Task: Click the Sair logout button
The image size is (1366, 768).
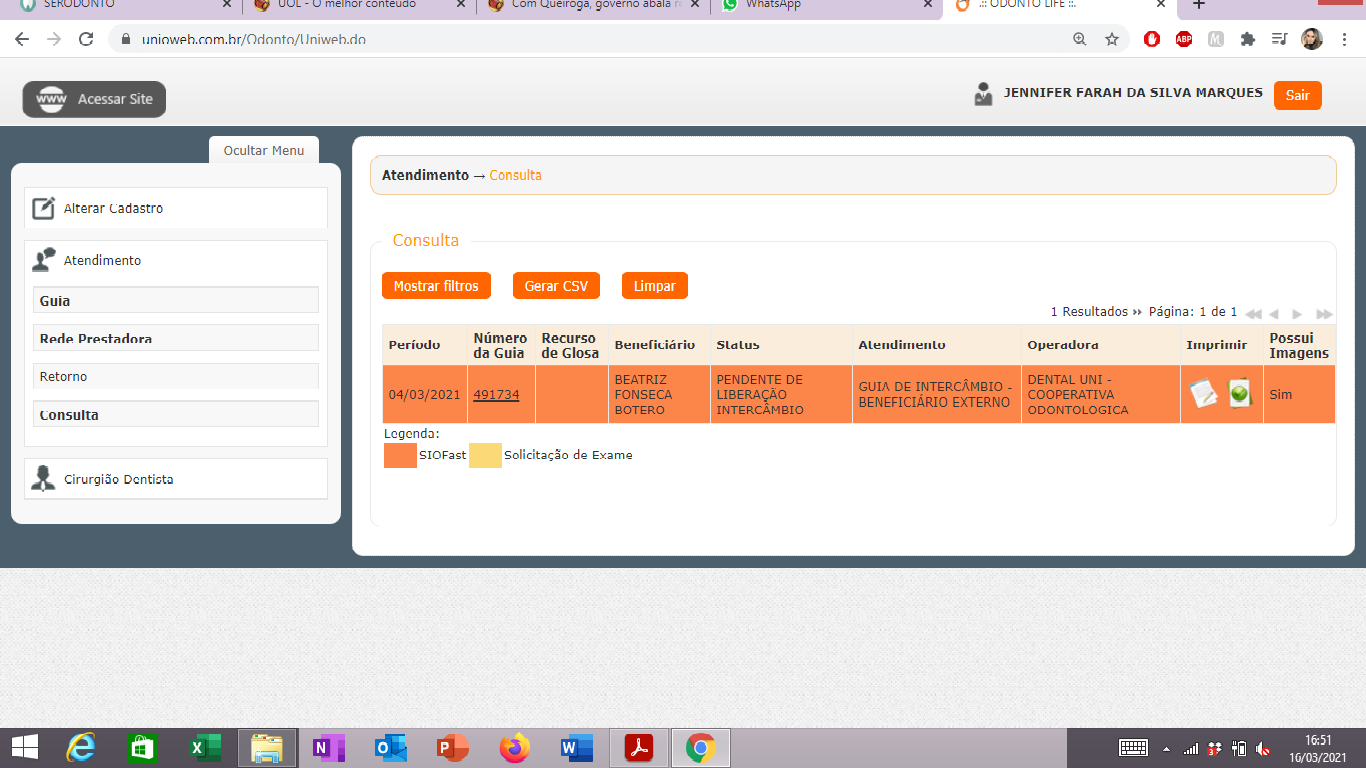Action: [x=1298, y=95]
